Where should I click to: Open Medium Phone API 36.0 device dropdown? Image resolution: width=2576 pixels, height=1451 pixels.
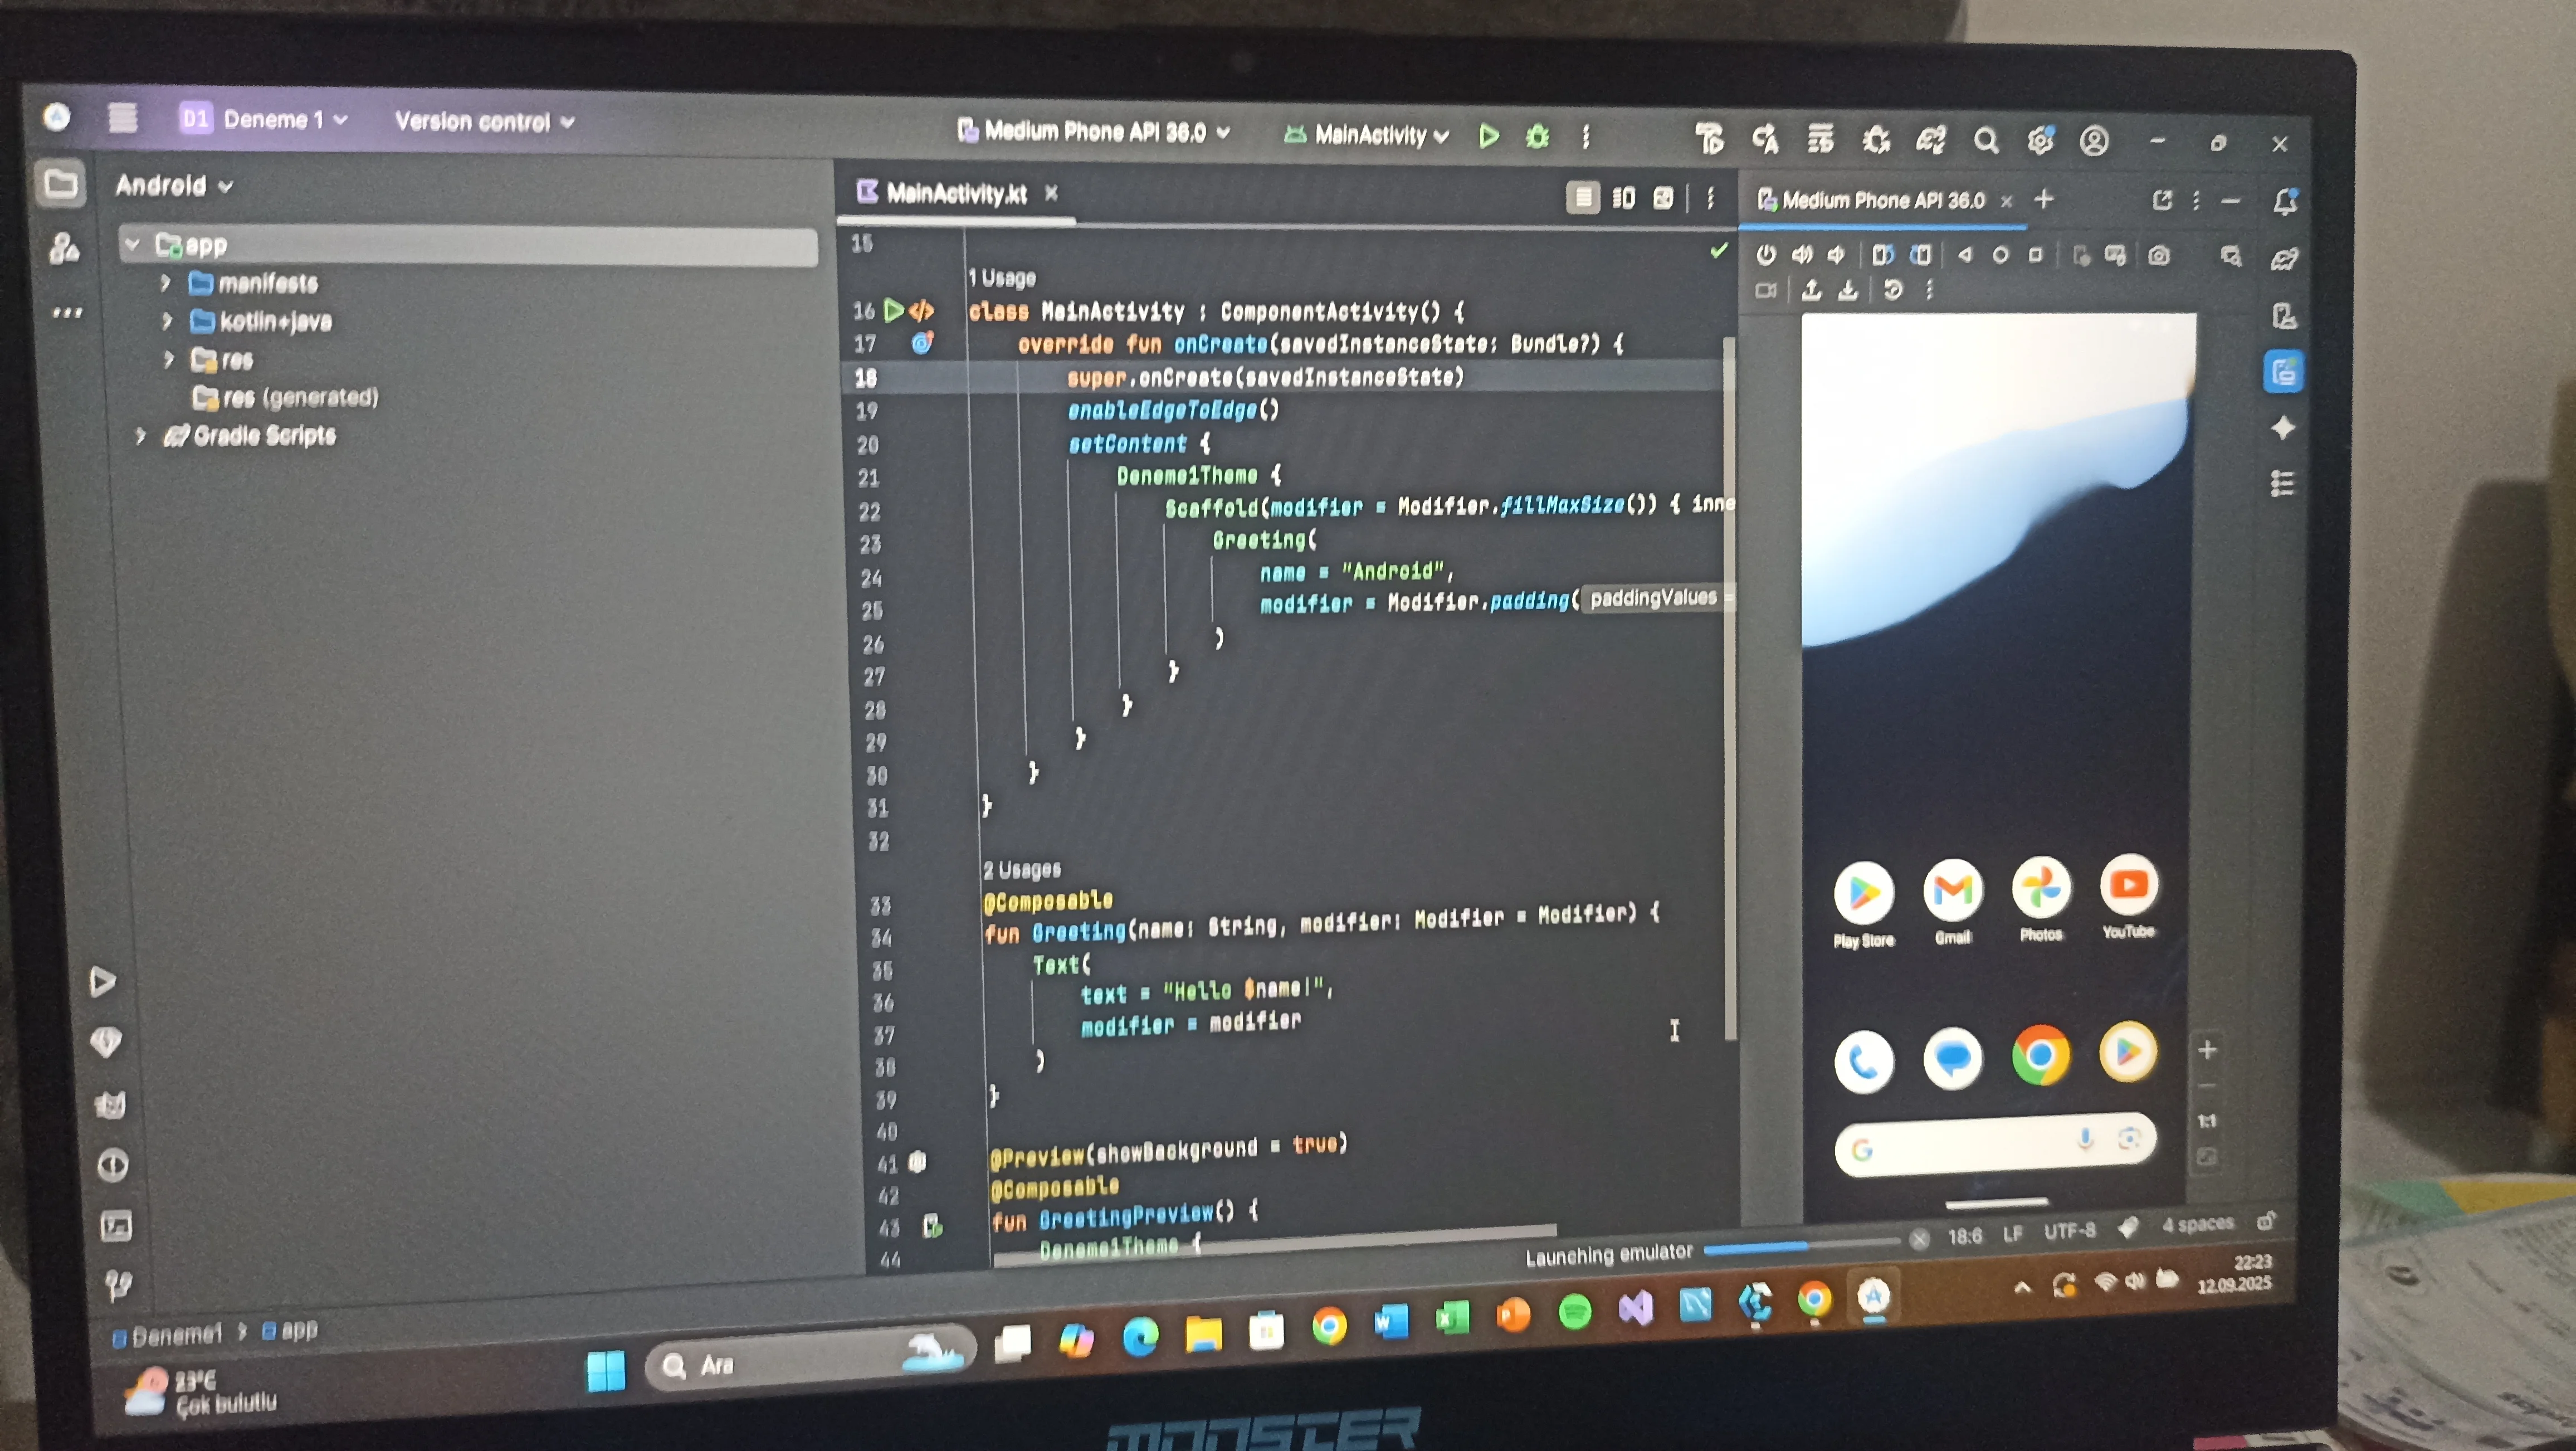[1094, 132]
